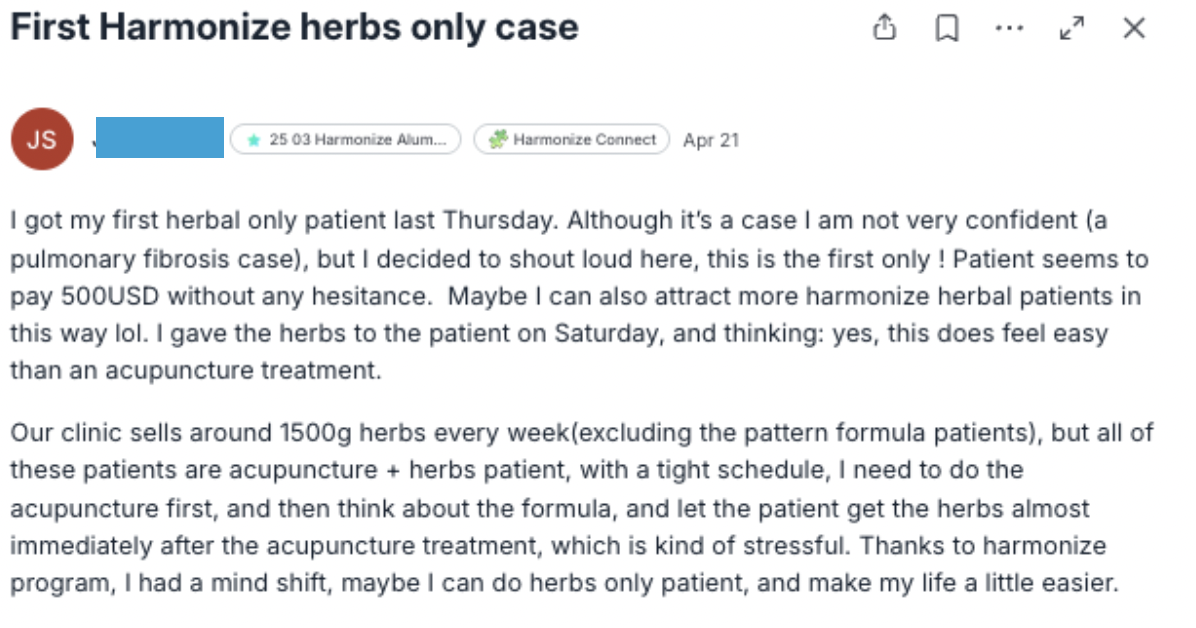The width and height of the screenshot is (1196, 628).
Task: Click the word "Thursday" in first paragraph
Action: coord(490,221)
